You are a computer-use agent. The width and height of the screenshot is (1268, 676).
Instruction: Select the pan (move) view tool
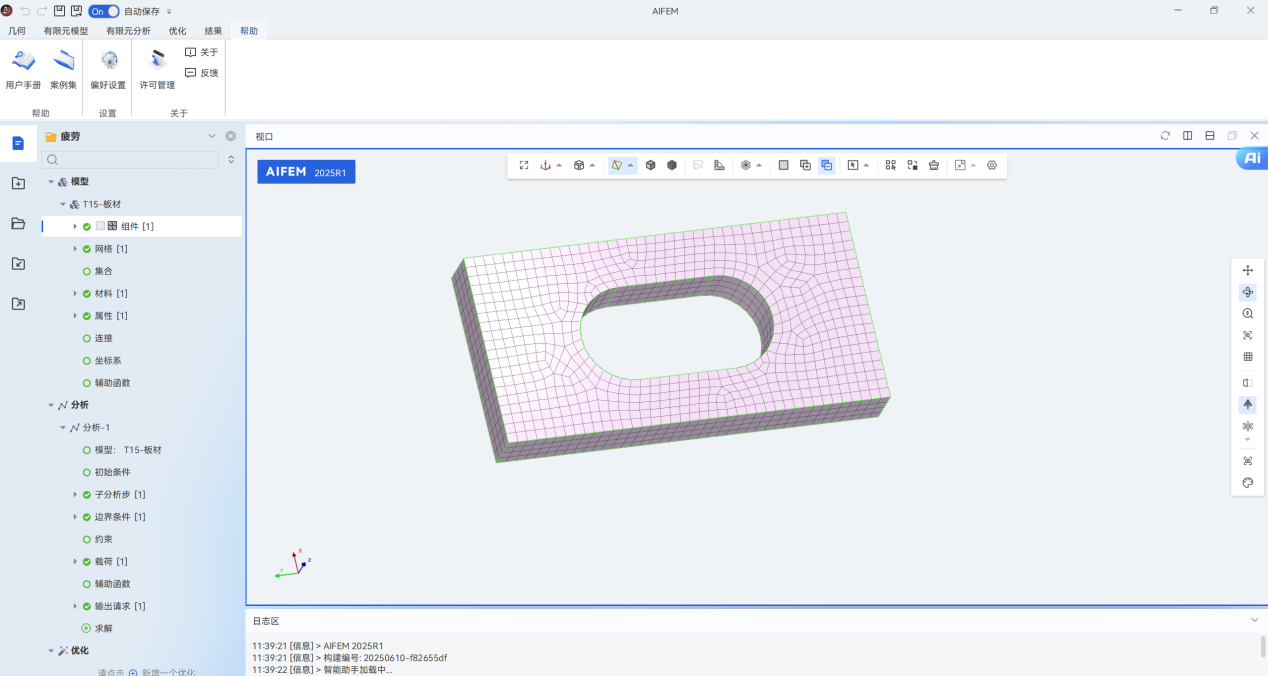point(1247,270)
